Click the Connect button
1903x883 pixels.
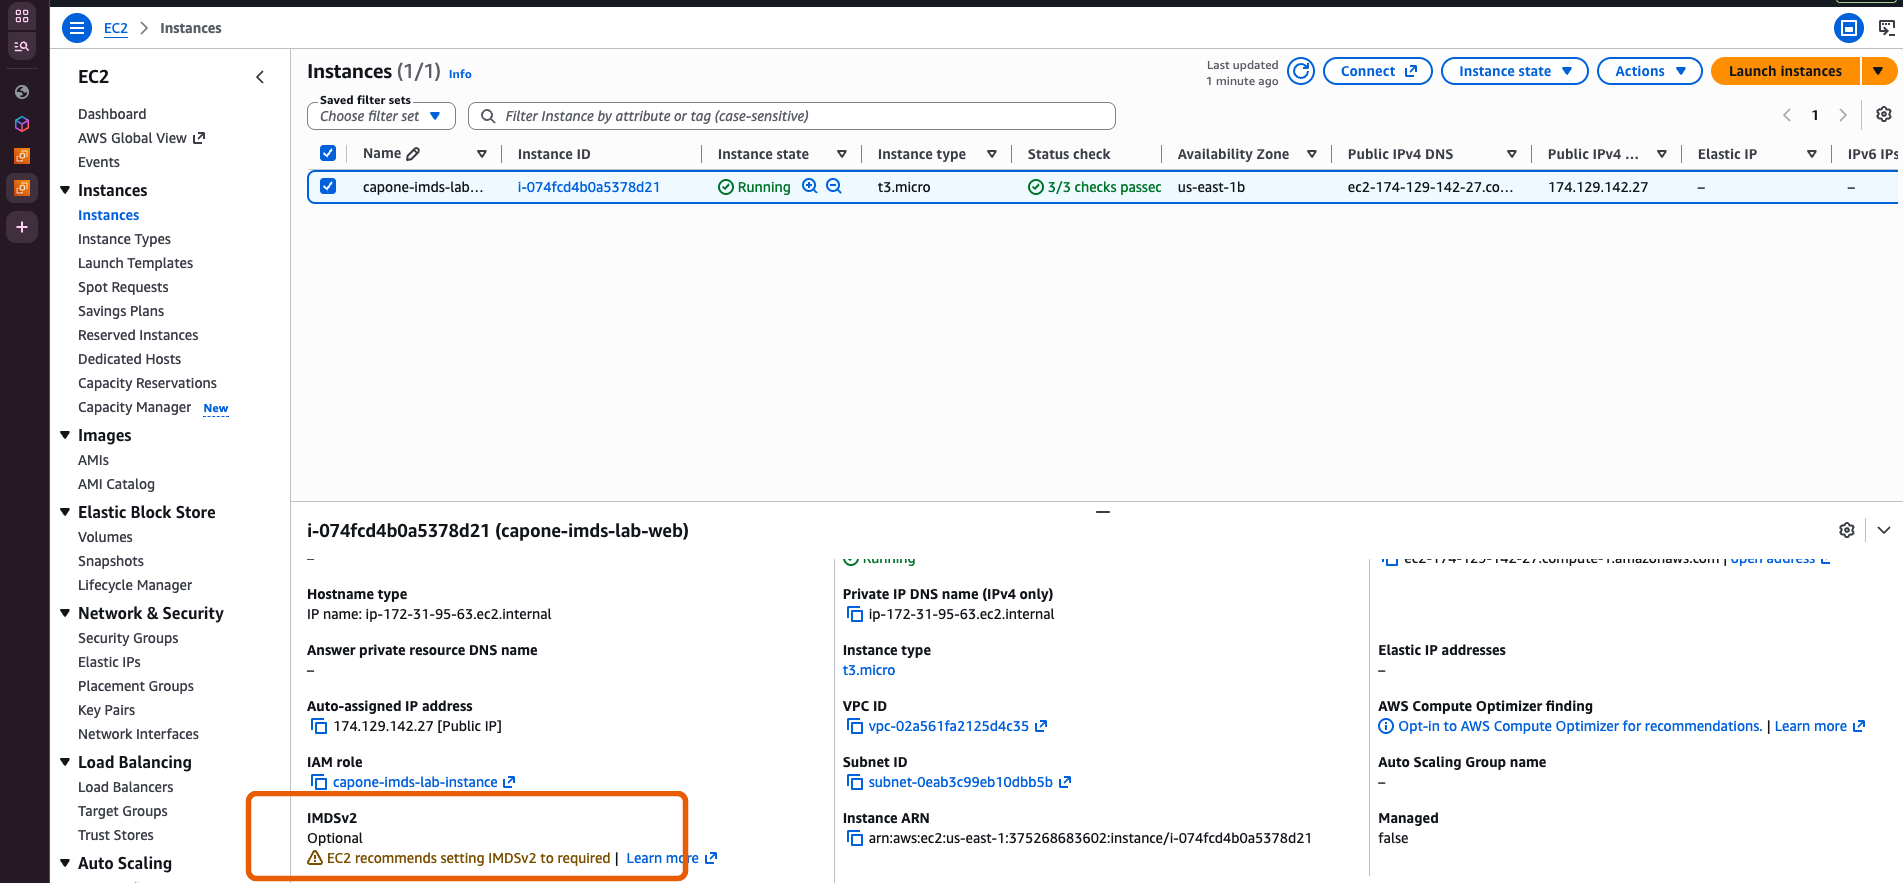1377,71
